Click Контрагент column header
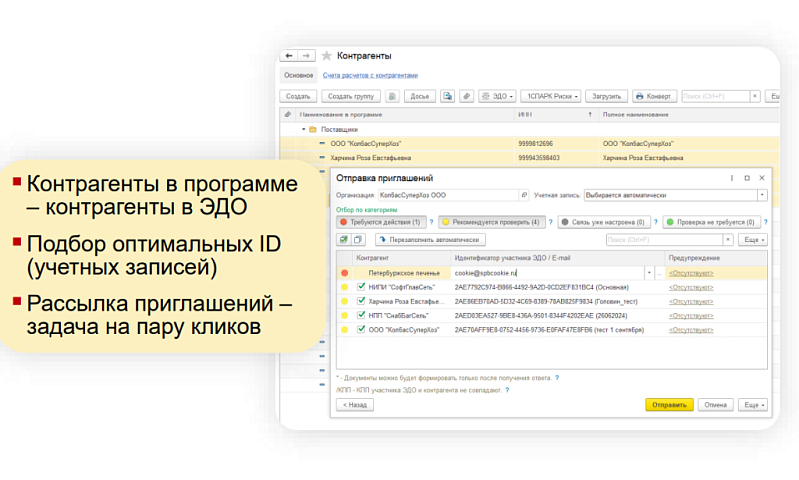Screen dimensions: 799x480 click(401, 258)
